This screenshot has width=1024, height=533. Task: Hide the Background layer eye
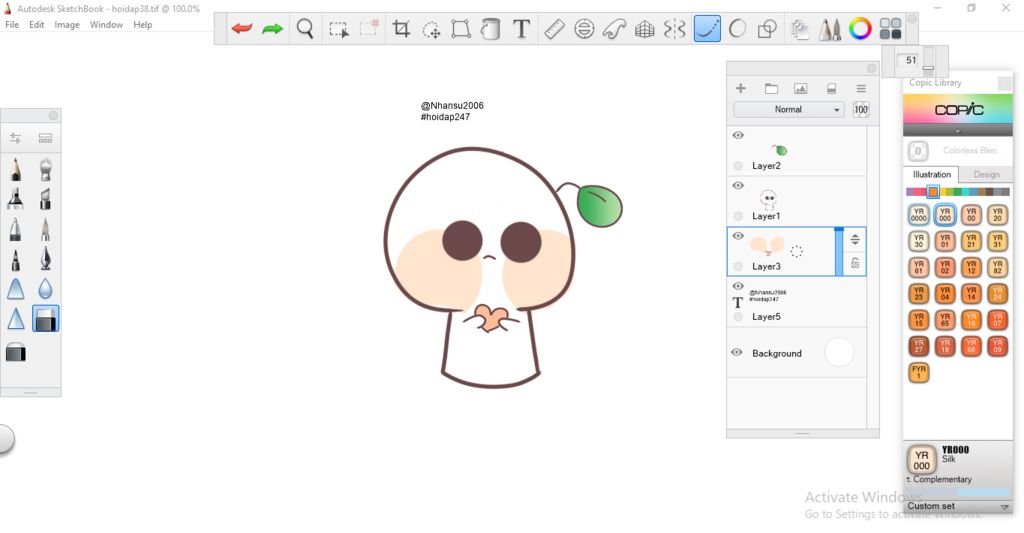[737, 352]
